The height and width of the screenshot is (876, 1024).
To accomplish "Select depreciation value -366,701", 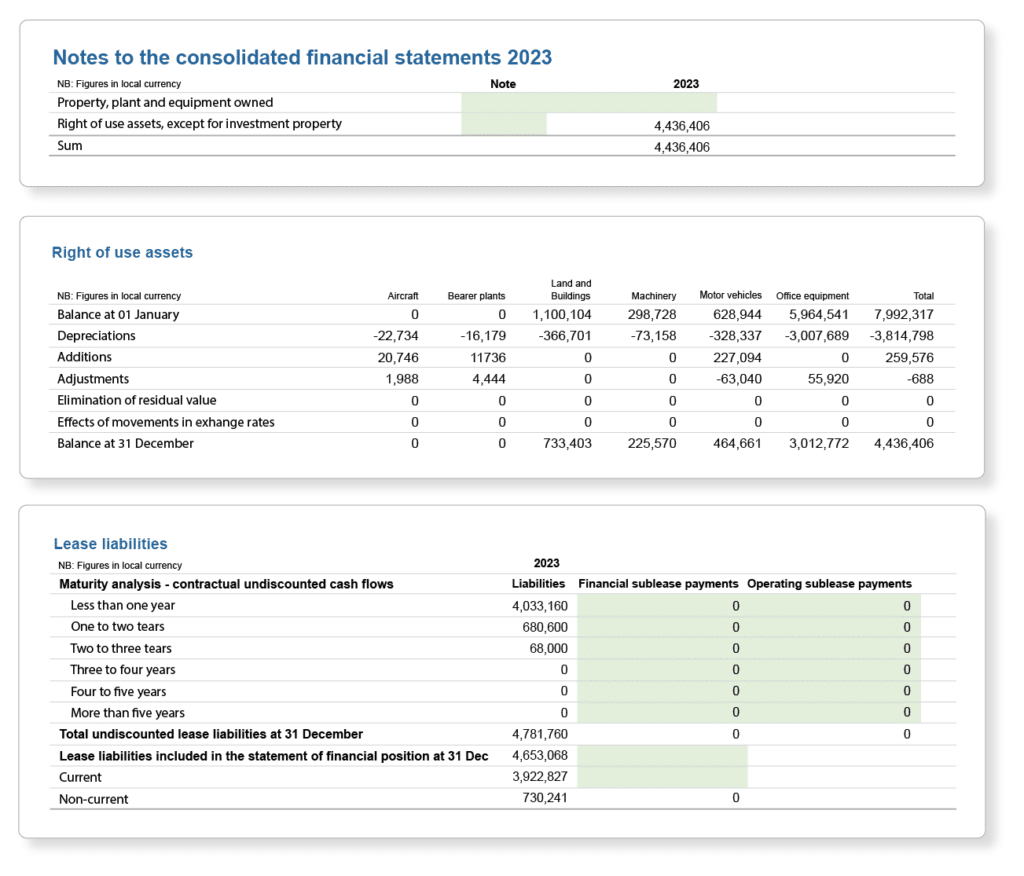I will (565, 336).
